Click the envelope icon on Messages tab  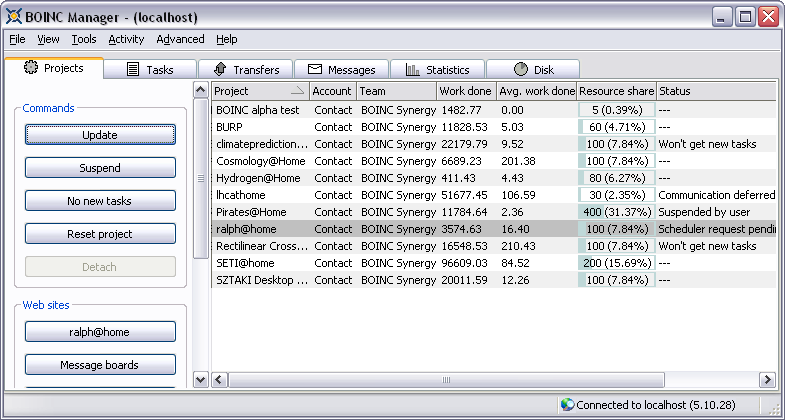pyautogui.click(x=315, y=69)
